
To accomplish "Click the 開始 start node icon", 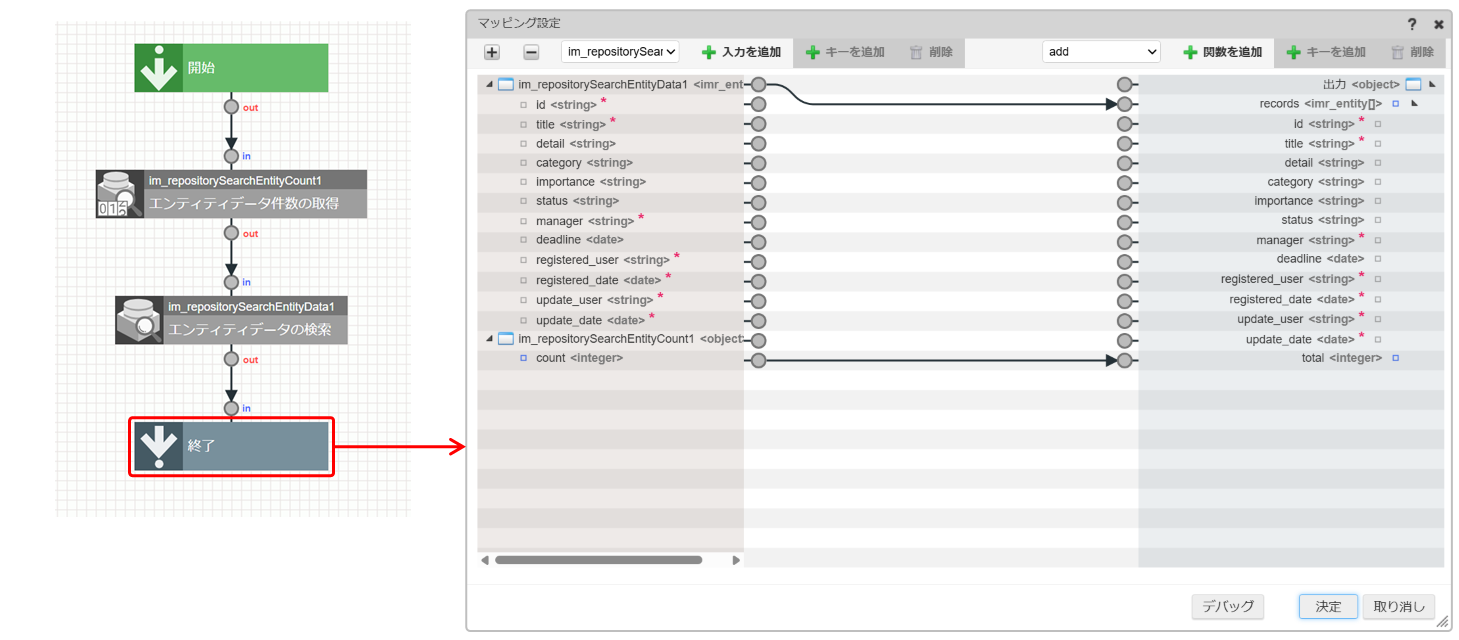I will click(159, 68).
